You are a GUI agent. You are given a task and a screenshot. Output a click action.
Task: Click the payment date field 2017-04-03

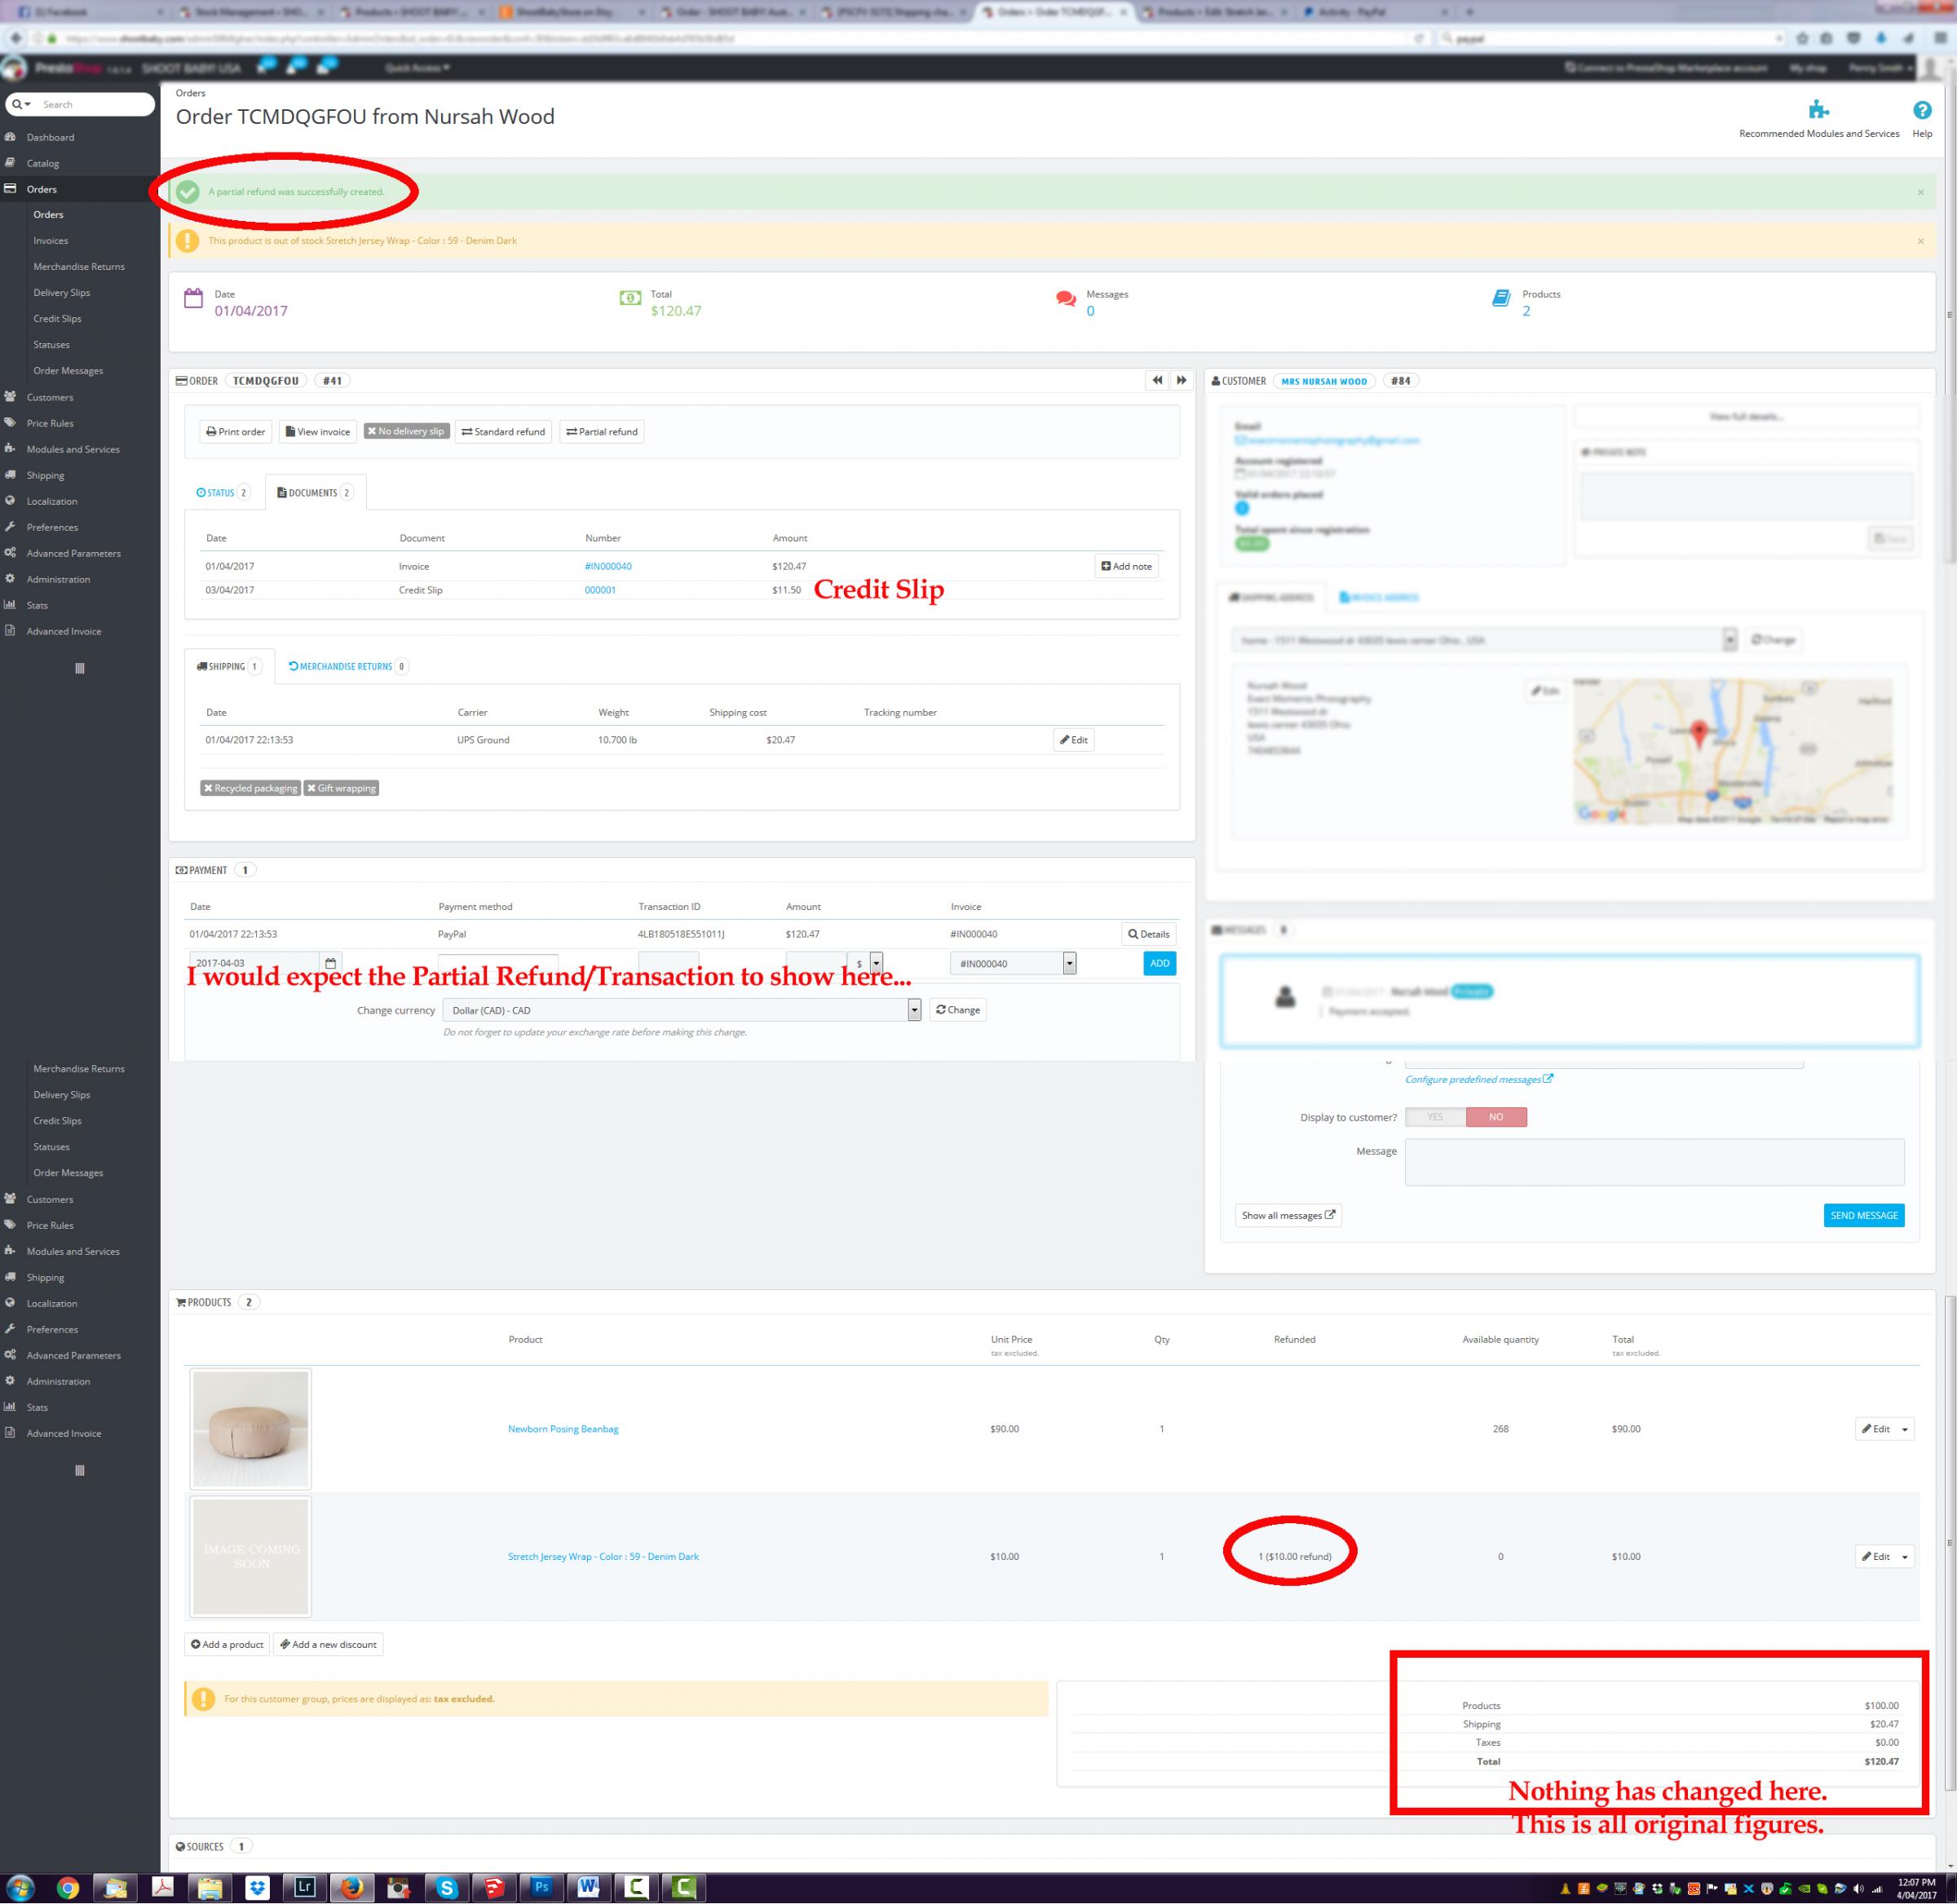pyautogui.click(x=253, y=963)
